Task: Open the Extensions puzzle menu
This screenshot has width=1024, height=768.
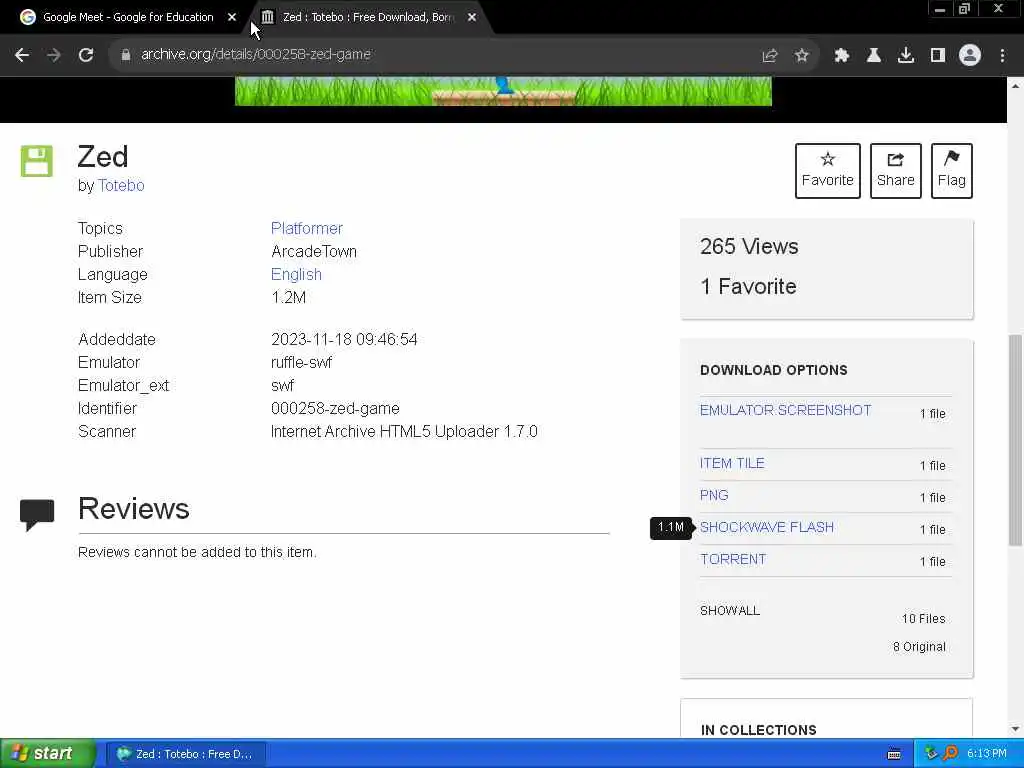Action: [x=842, y=56]
